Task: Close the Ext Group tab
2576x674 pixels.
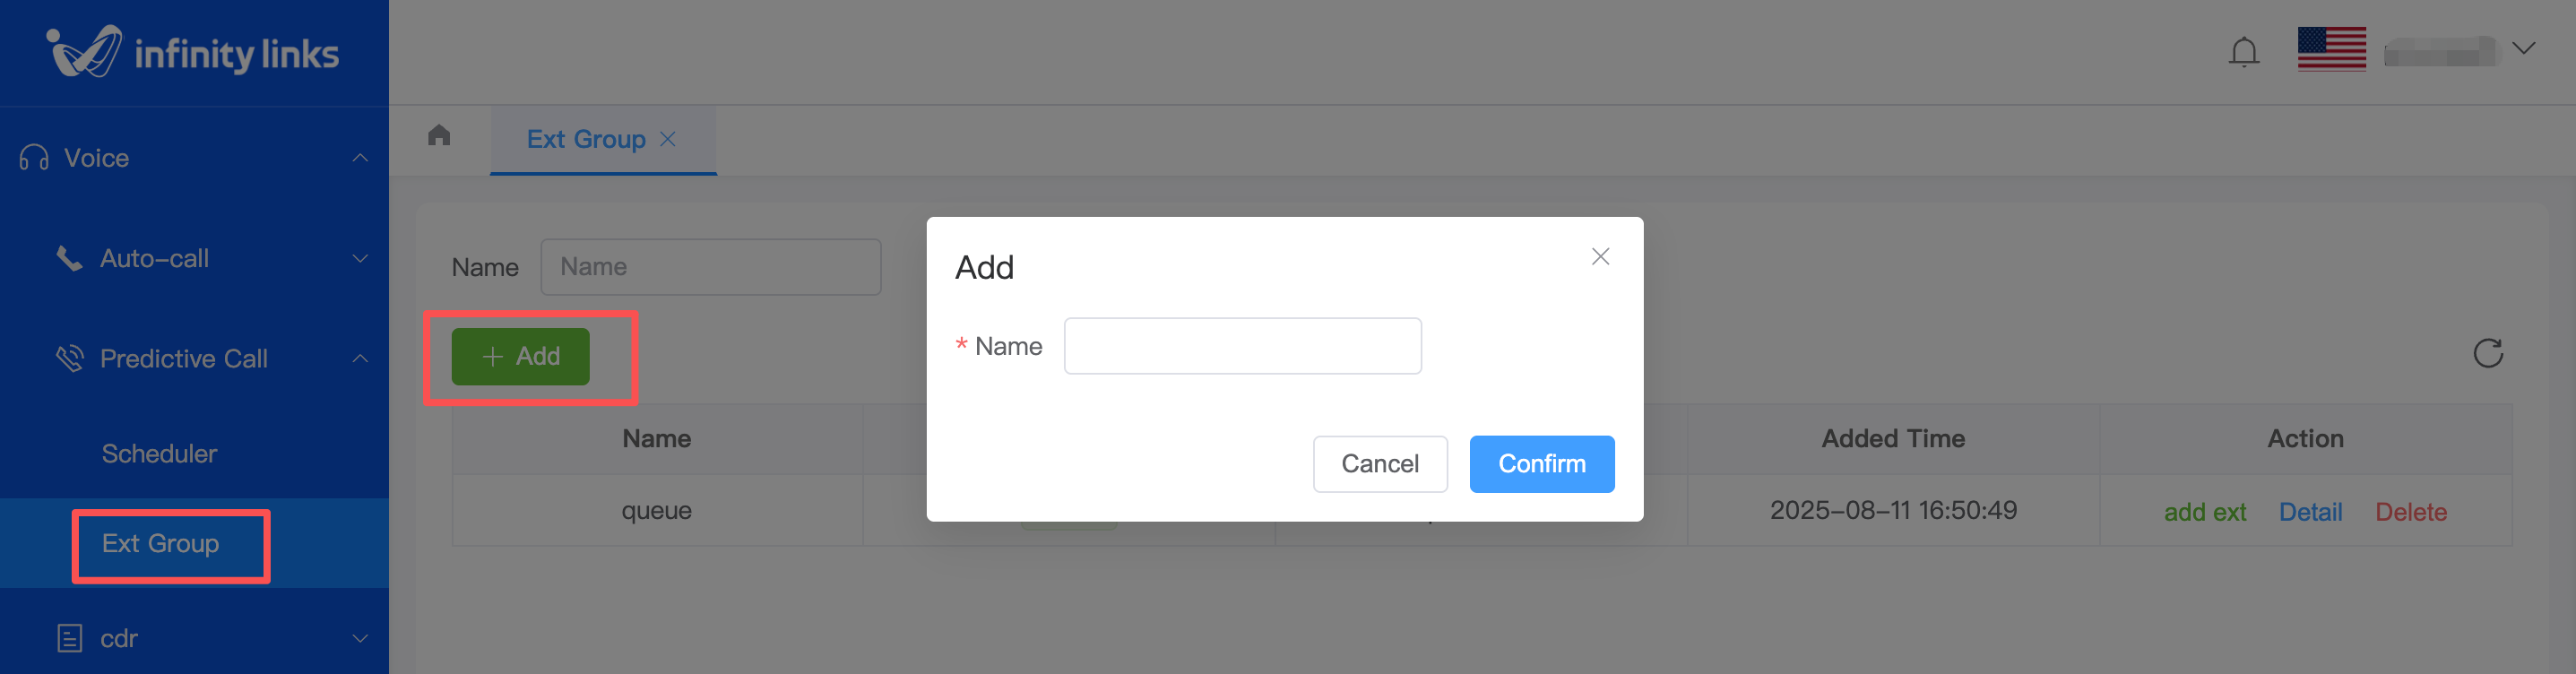Action: [x=668, y=139]
